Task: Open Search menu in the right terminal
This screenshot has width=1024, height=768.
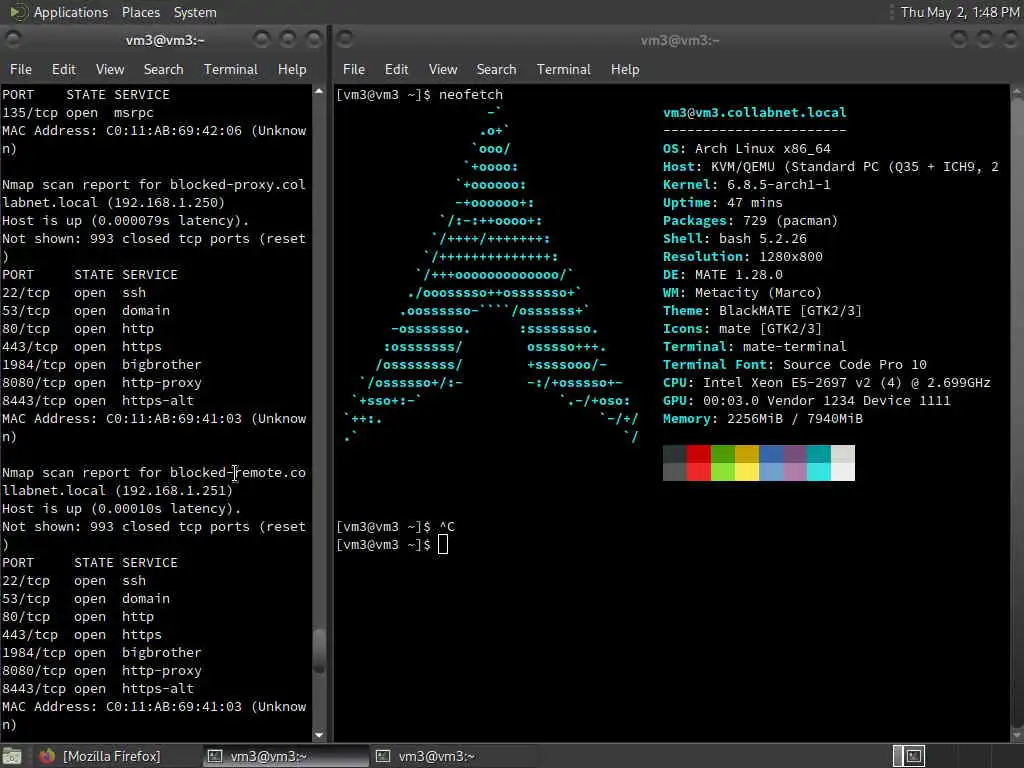Action: [496, 69]
